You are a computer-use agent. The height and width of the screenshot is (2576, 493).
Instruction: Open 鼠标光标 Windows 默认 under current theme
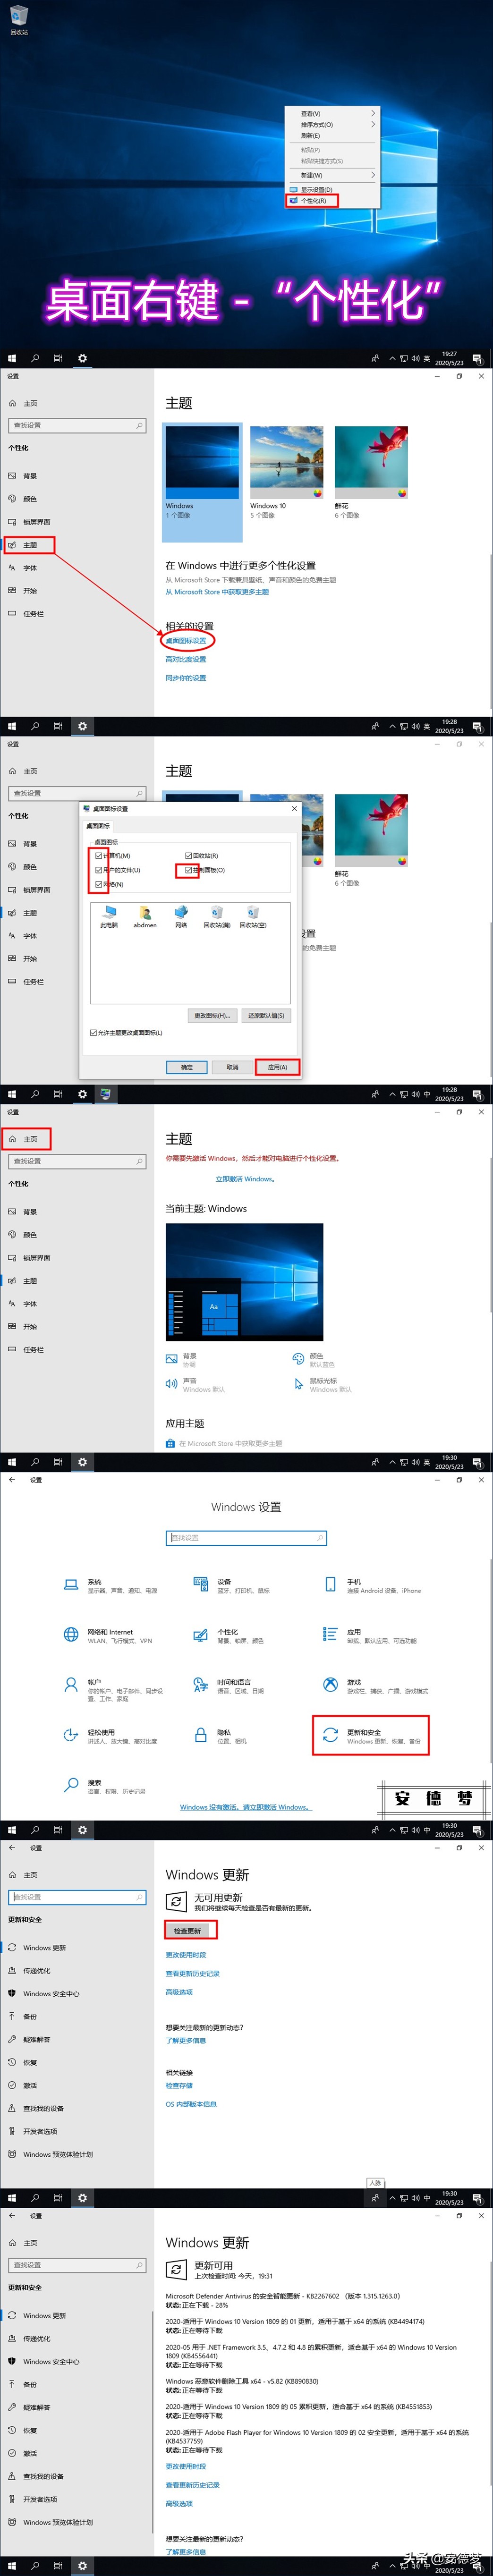pos(323,1385)
